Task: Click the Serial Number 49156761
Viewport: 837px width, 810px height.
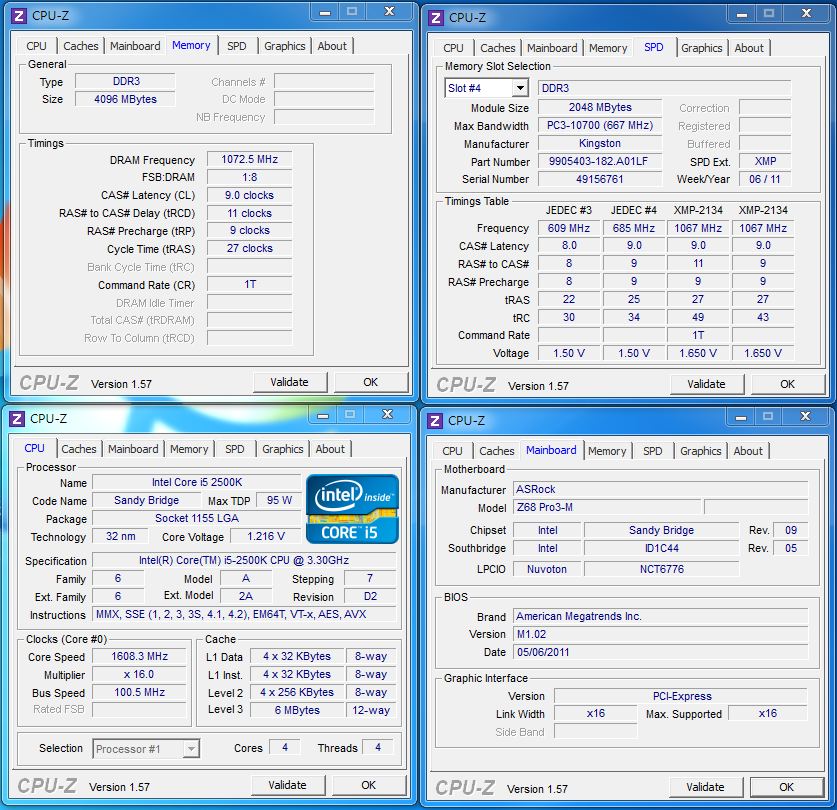Action: click(600, 179)
